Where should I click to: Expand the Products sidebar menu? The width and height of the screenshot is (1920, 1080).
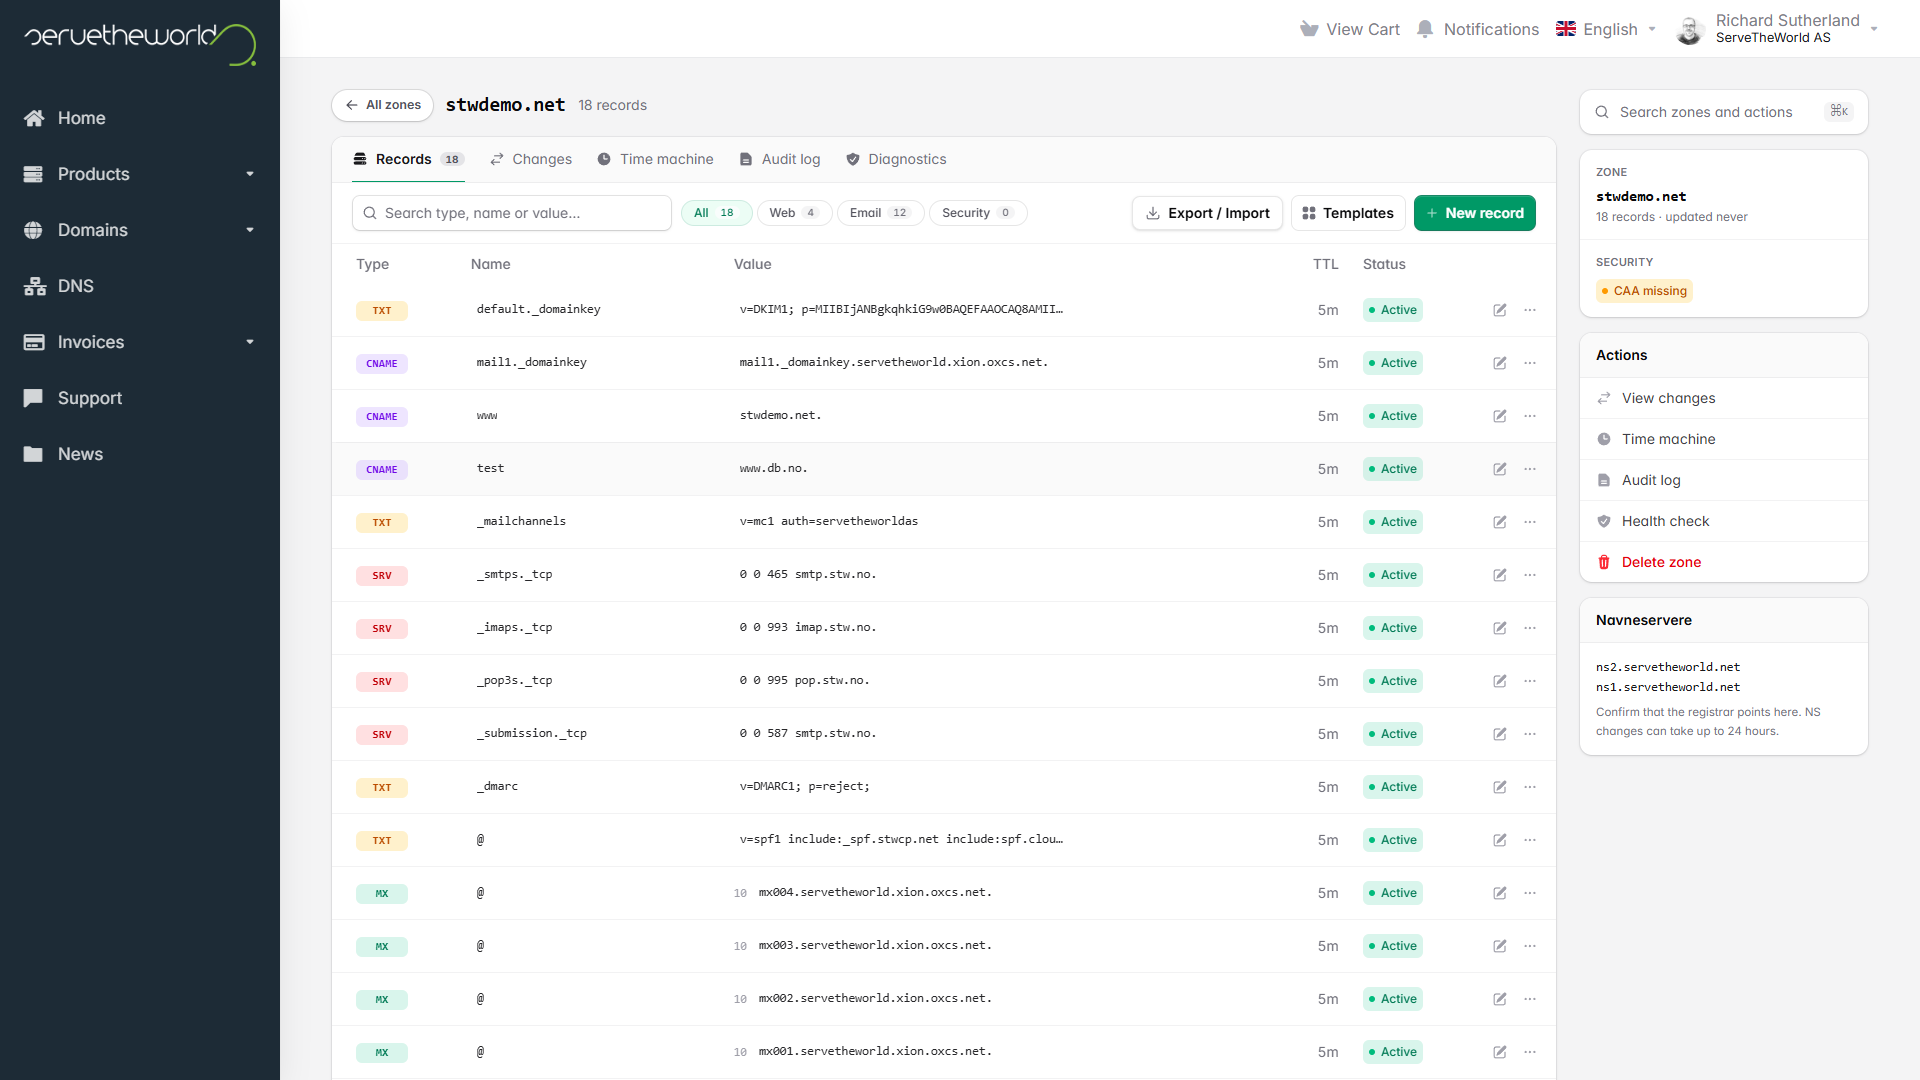pyautogui.click(x=140, y=174)
